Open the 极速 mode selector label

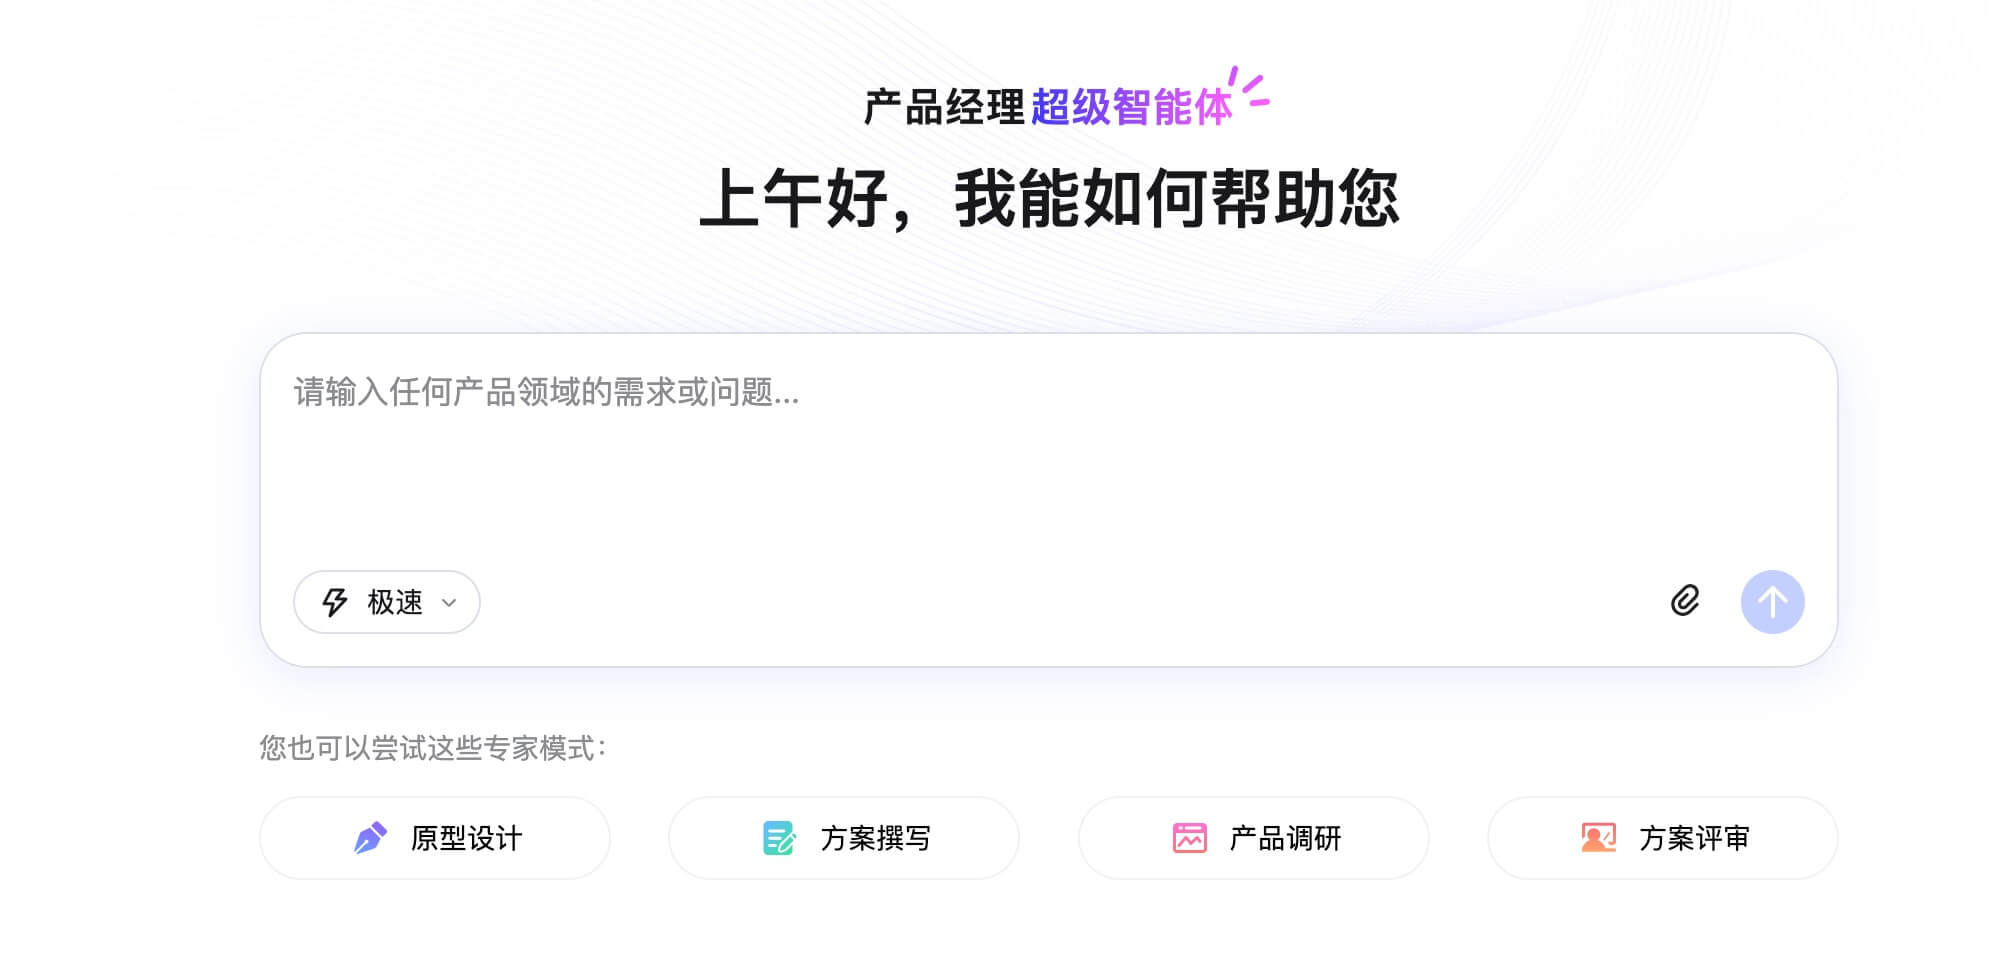click(x=395, y=602)
